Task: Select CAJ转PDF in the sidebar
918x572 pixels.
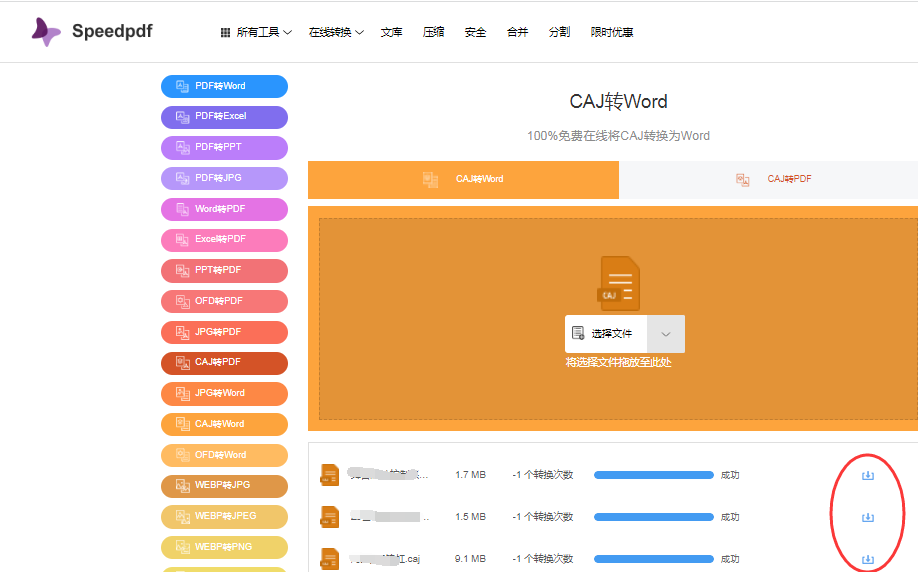Action: [x=224, y=362]
